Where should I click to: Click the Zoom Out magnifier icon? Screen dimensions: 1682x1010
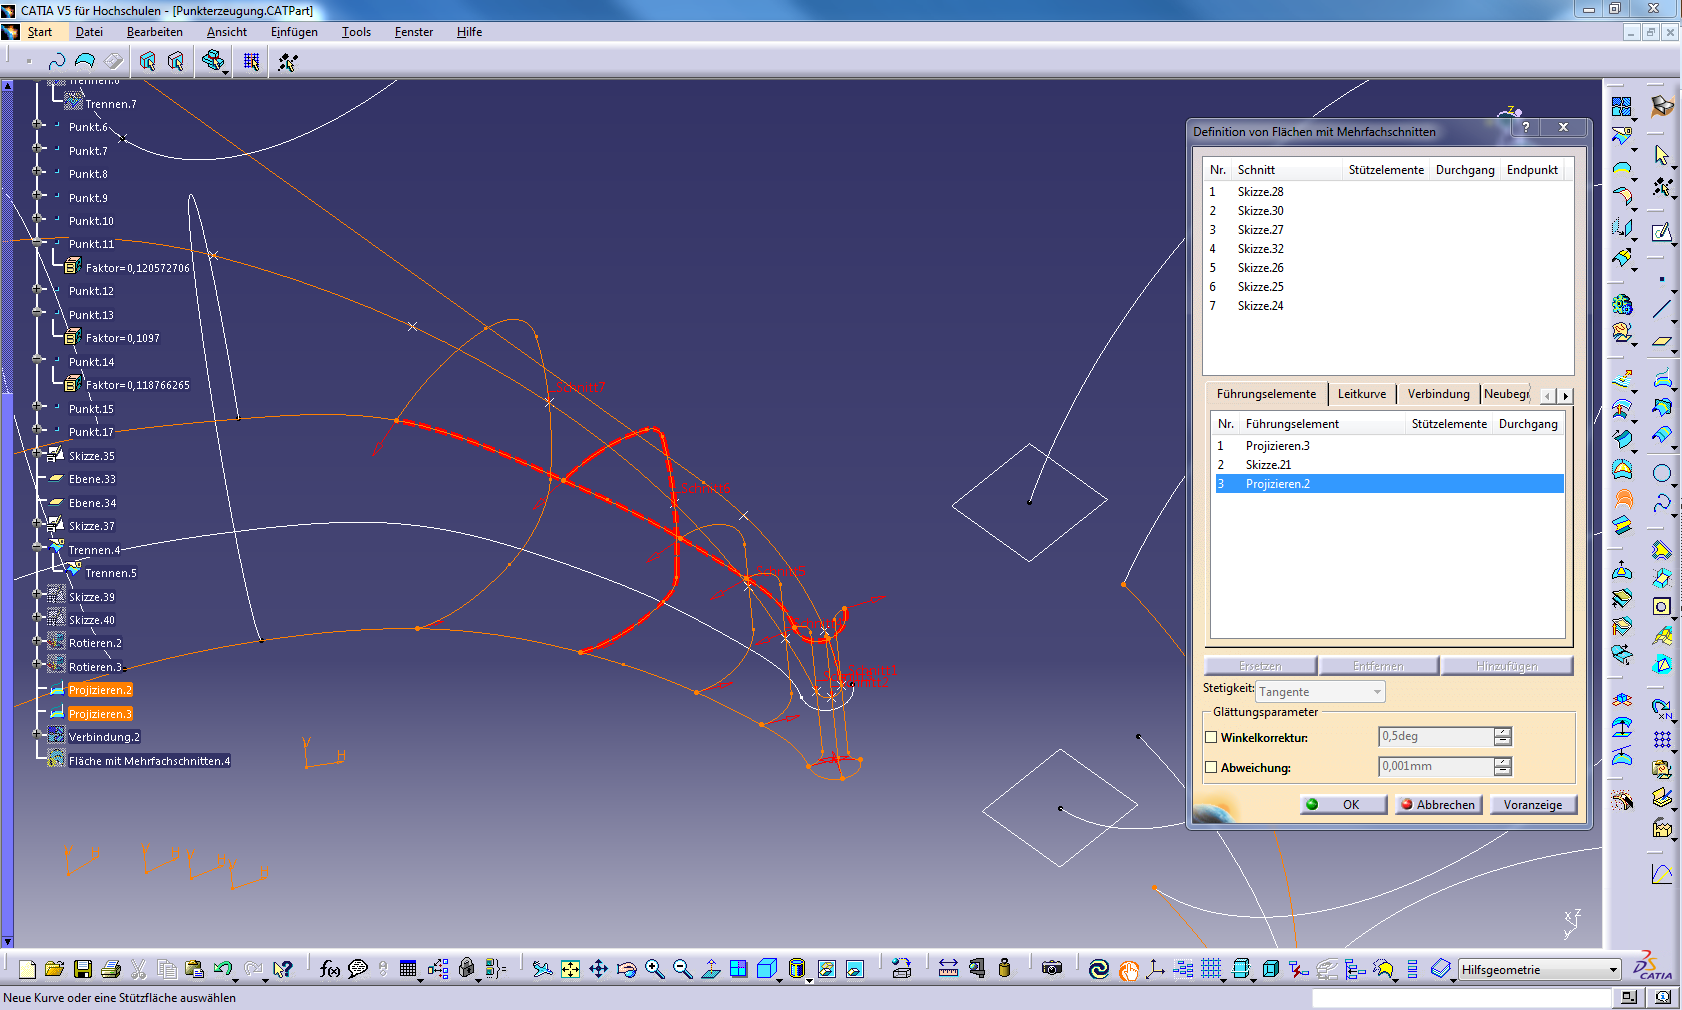point(682,969)
